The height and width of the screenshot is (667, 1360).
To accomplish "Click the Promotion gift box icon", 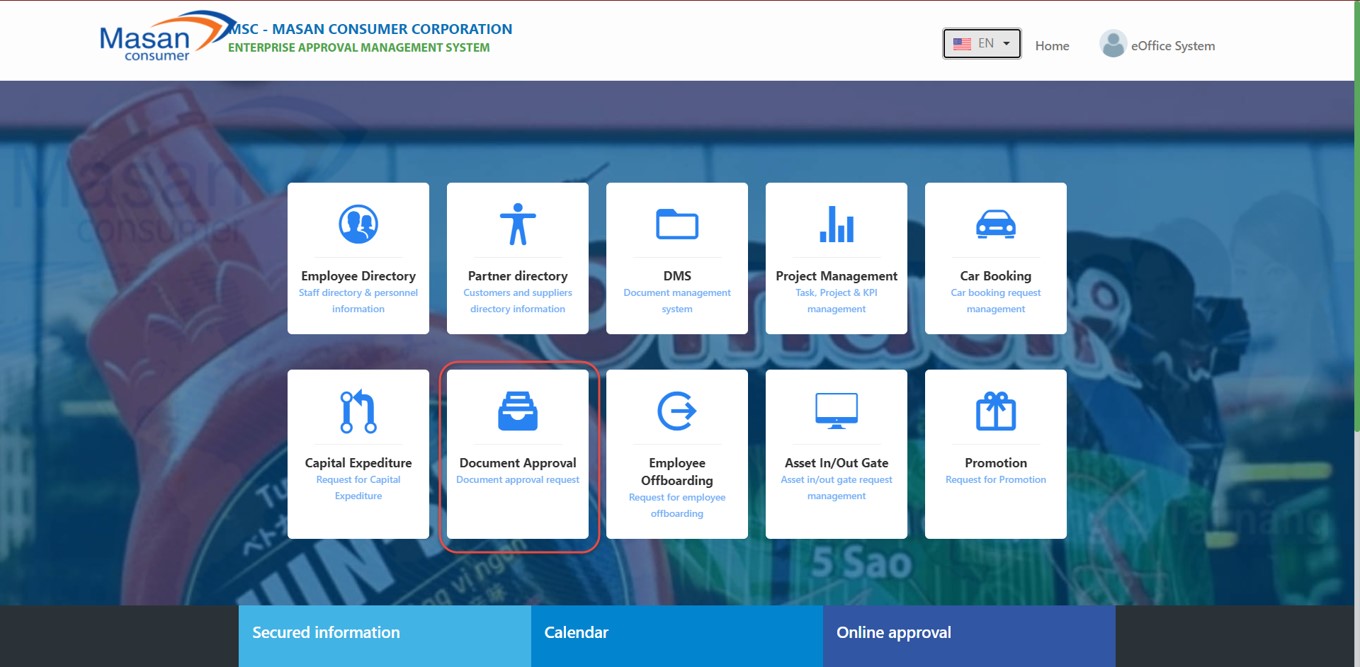I will pyautogui.click(x=995, y=411).
